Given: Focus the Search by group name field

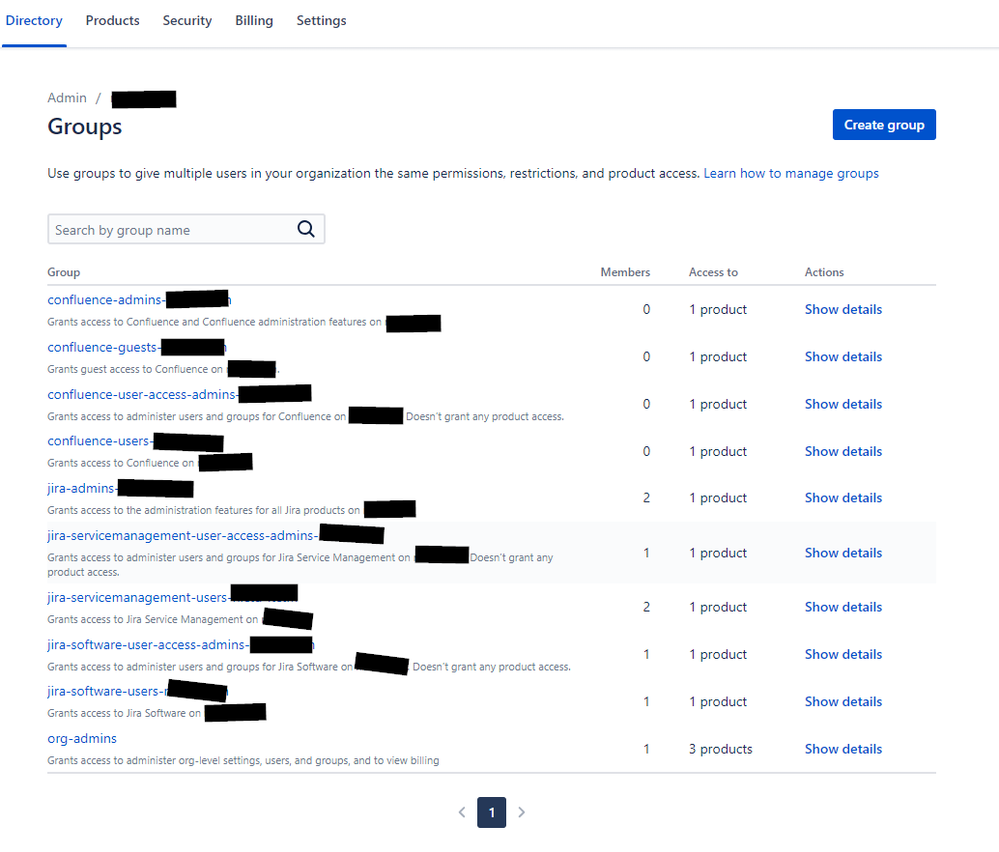Looking at the screenshot, I should 170,230.
